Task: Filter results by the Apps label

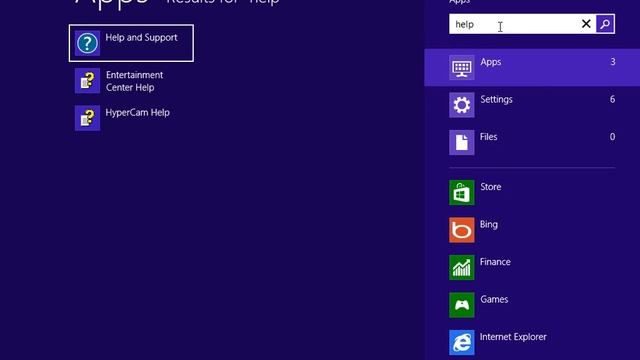Action: [x=491, y=62]
